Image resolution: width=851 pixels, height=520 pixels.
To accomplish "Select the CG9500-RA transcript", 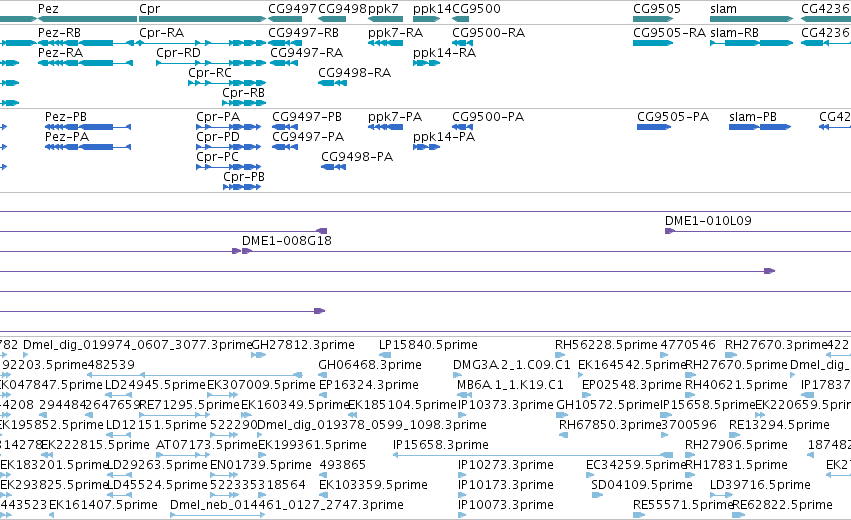I will pyautogui.click(x=462, y=43).
